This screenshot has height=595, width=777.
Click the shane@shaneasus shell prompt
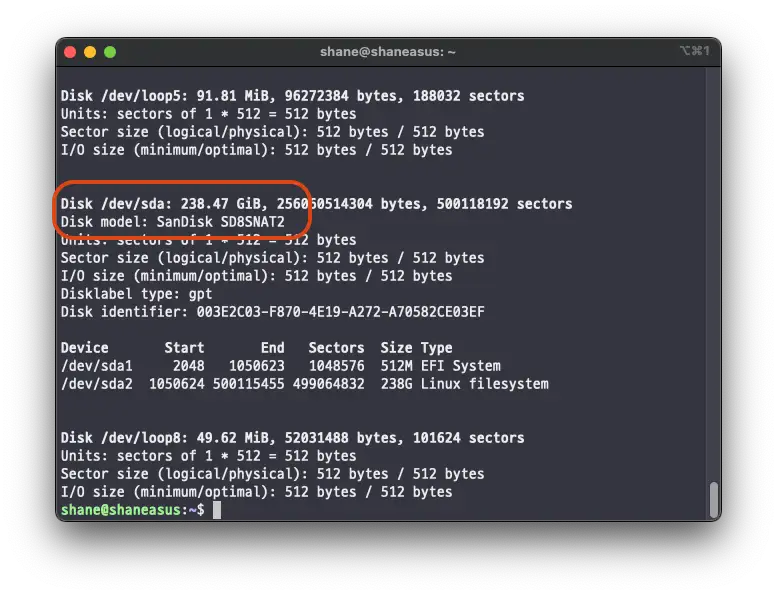pos(132,510)
